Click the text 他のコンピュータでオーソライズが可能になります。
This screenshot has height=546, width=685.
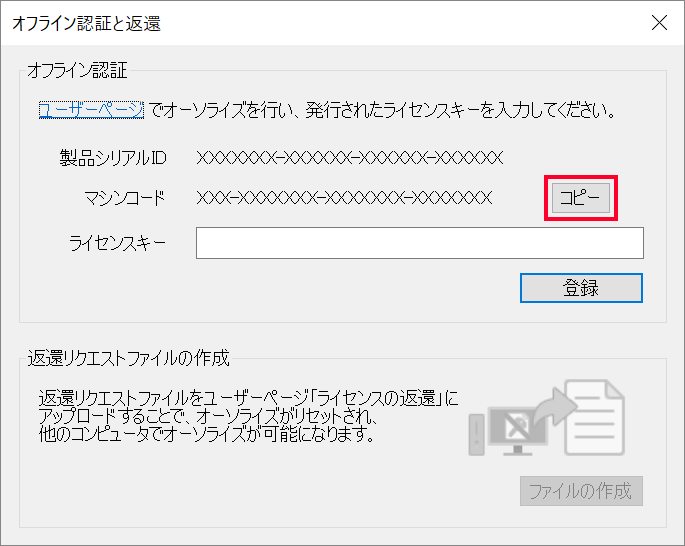(207, 434)
